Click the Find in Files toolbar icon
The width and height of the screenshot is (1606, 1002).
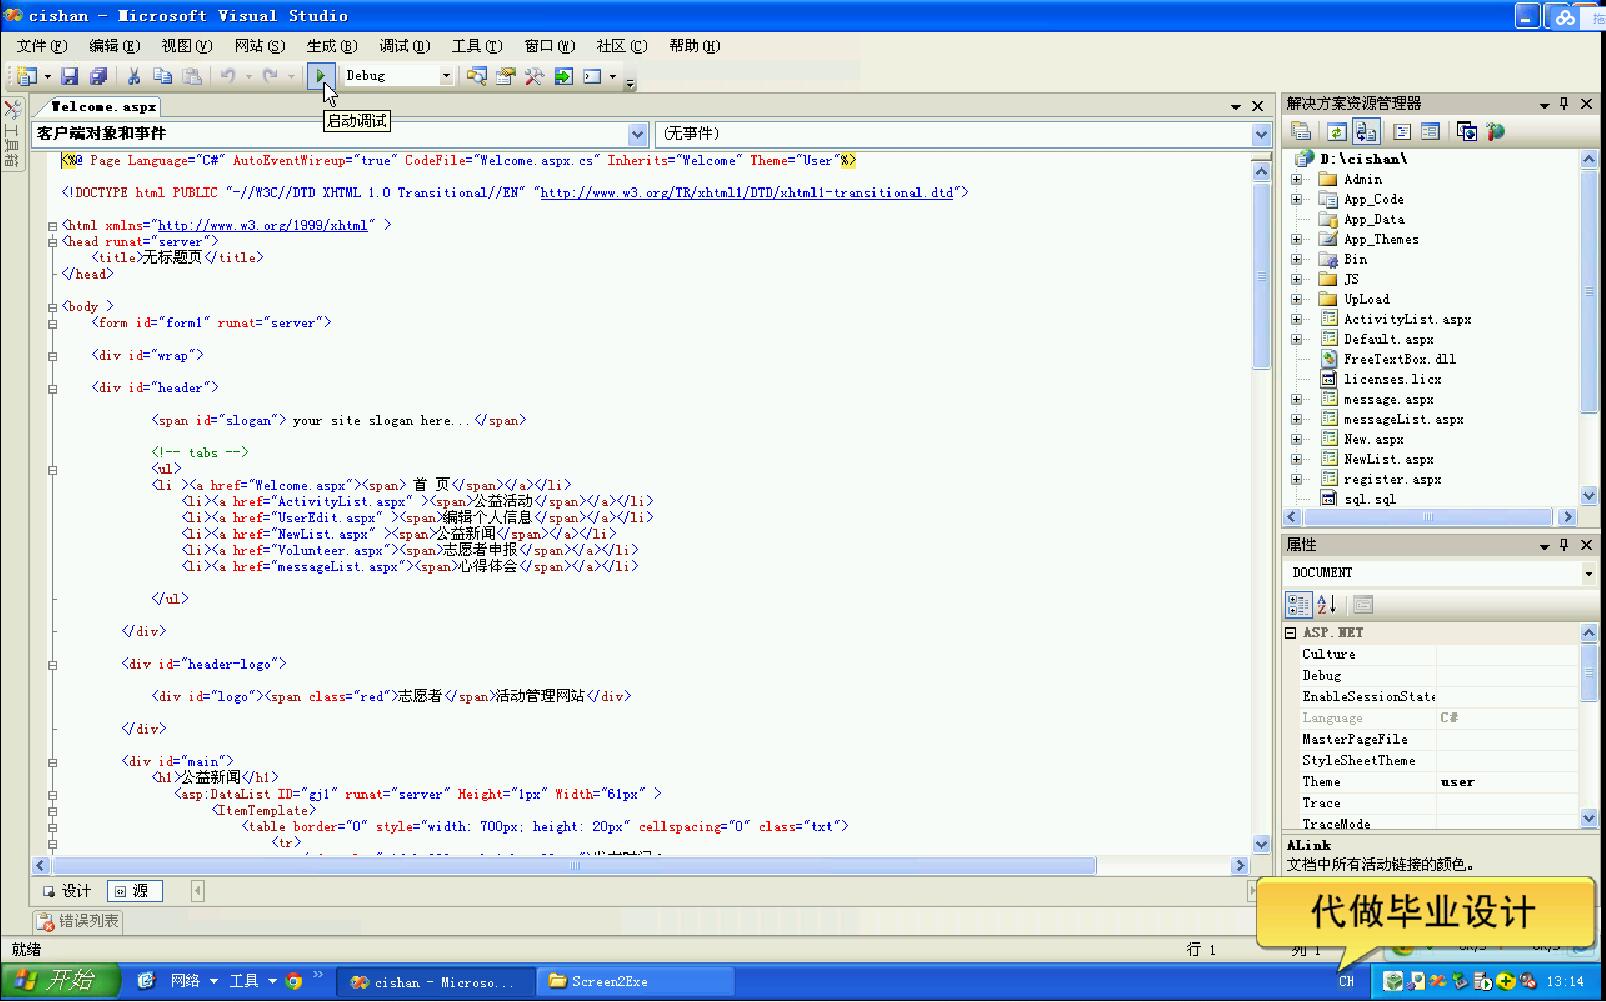pyautogui.click(x=477, y=76)
